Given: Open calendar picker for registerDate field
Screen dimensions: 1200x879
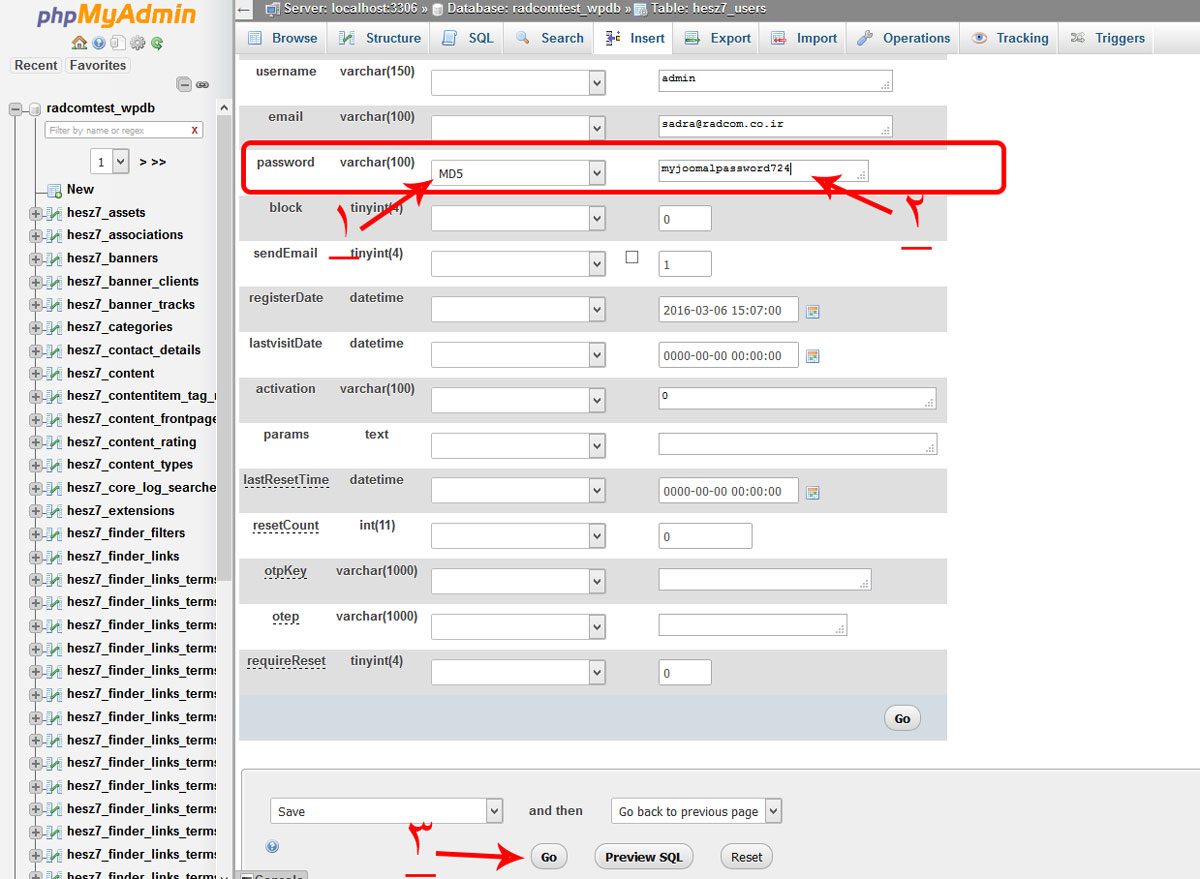Looking at the screenshot, I should pyautogui.click(x=813, y=311).
